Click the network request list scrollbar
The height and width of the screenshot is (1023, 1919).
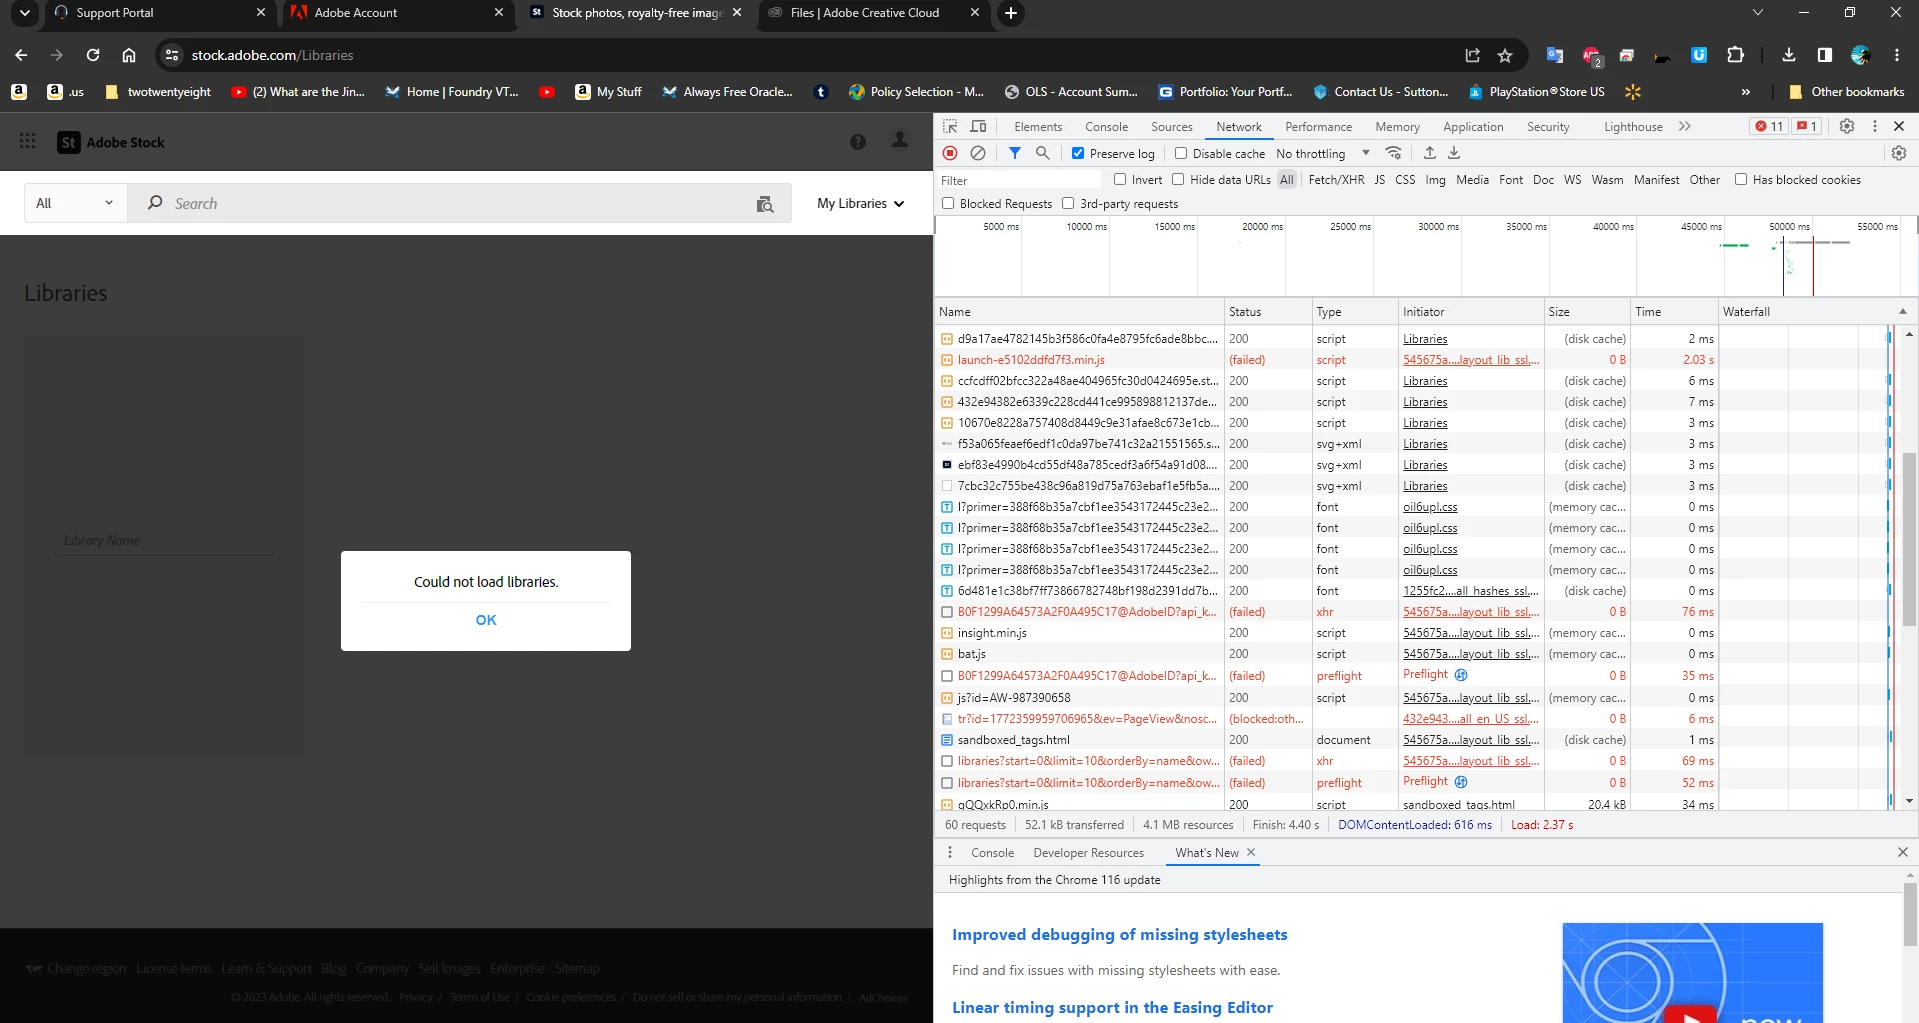[1909, 540]
